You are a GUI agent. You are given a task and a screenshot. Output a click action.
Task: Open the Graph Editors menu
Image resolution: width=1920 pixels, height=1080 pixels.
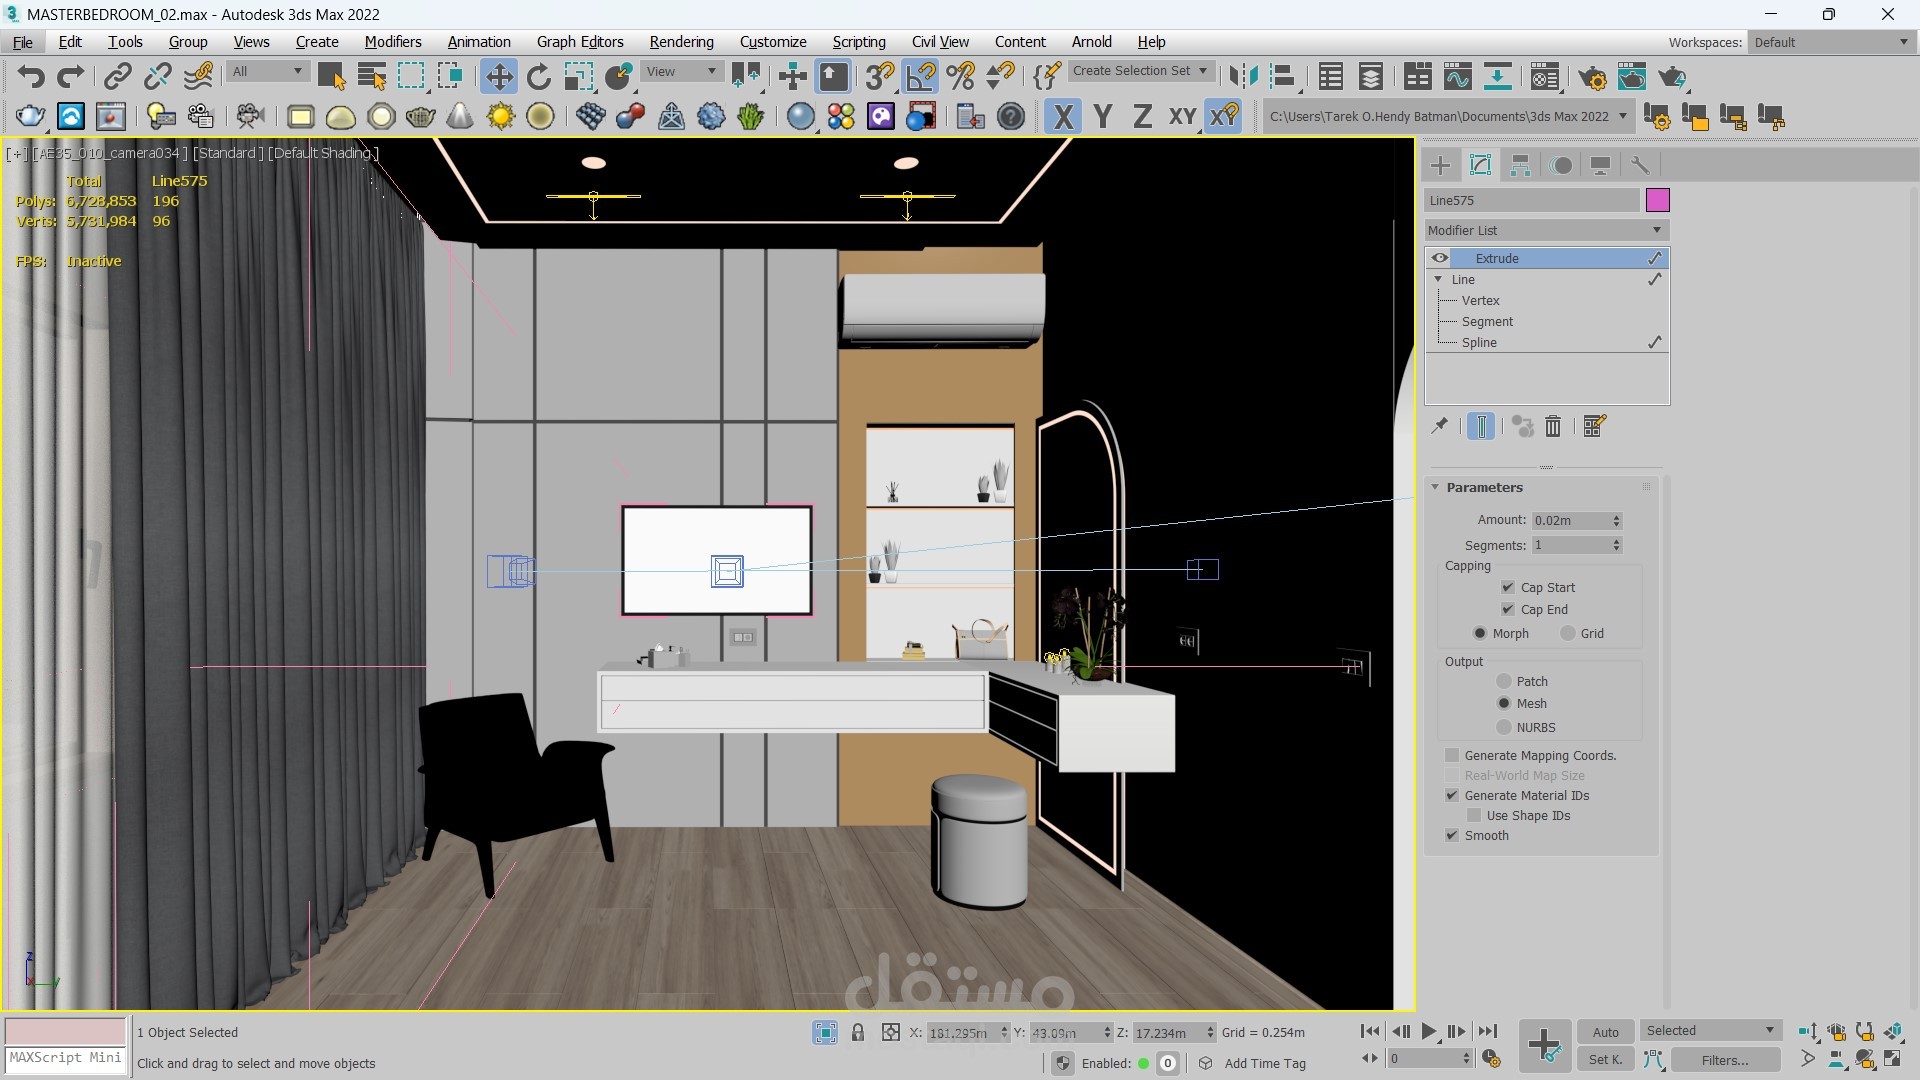[579, 42]
